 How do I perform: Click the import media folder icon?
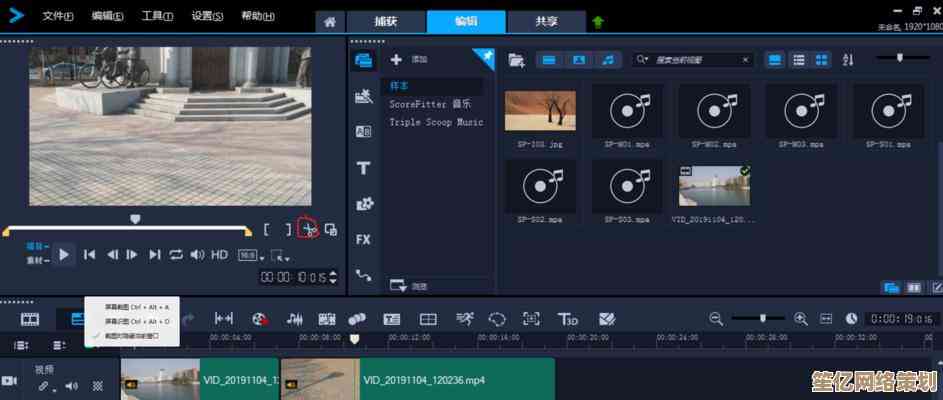(x=516, y=60)
